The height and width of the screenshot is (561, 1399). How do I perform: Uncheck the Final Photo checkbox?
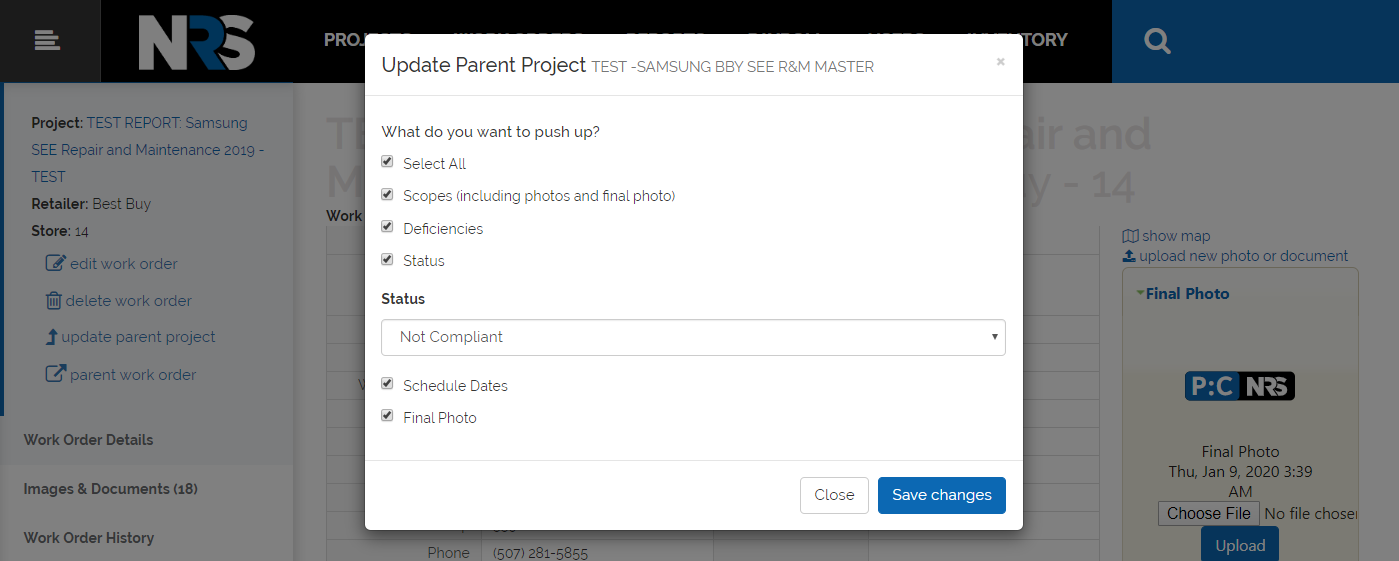pos(387,416)
